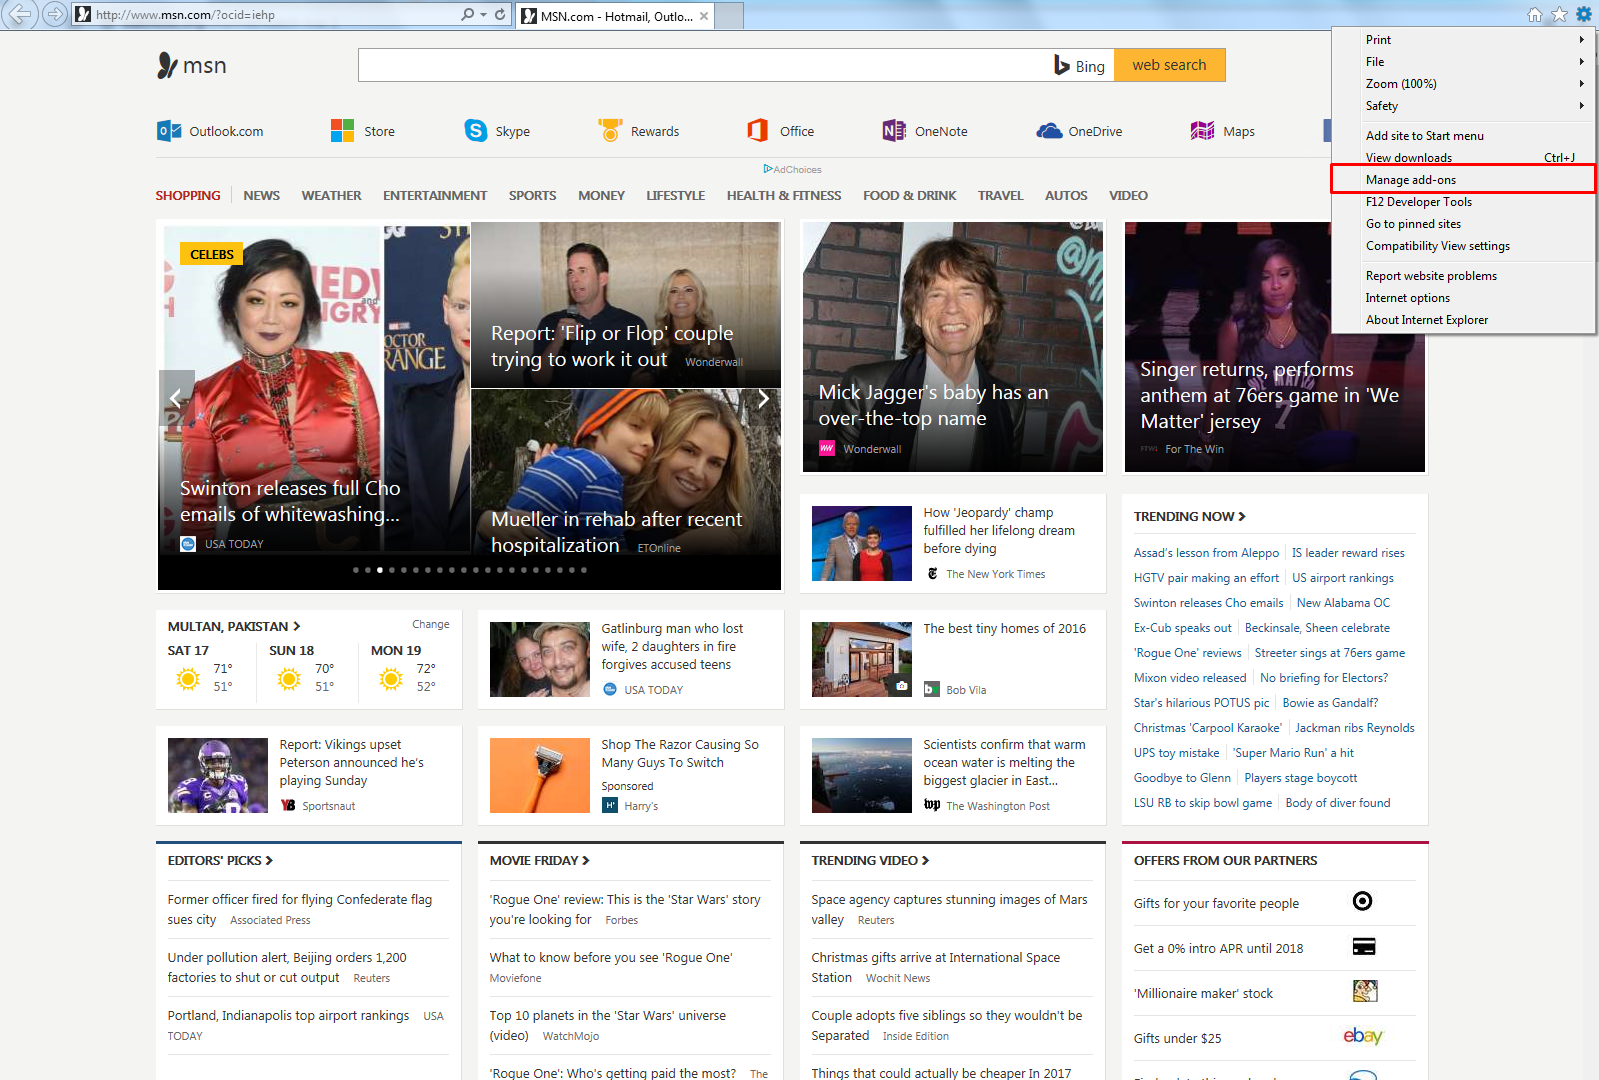Click the Jeopardy champ story thumbnail
This screenshot has height=1080, width=1599.
(862, 543)
